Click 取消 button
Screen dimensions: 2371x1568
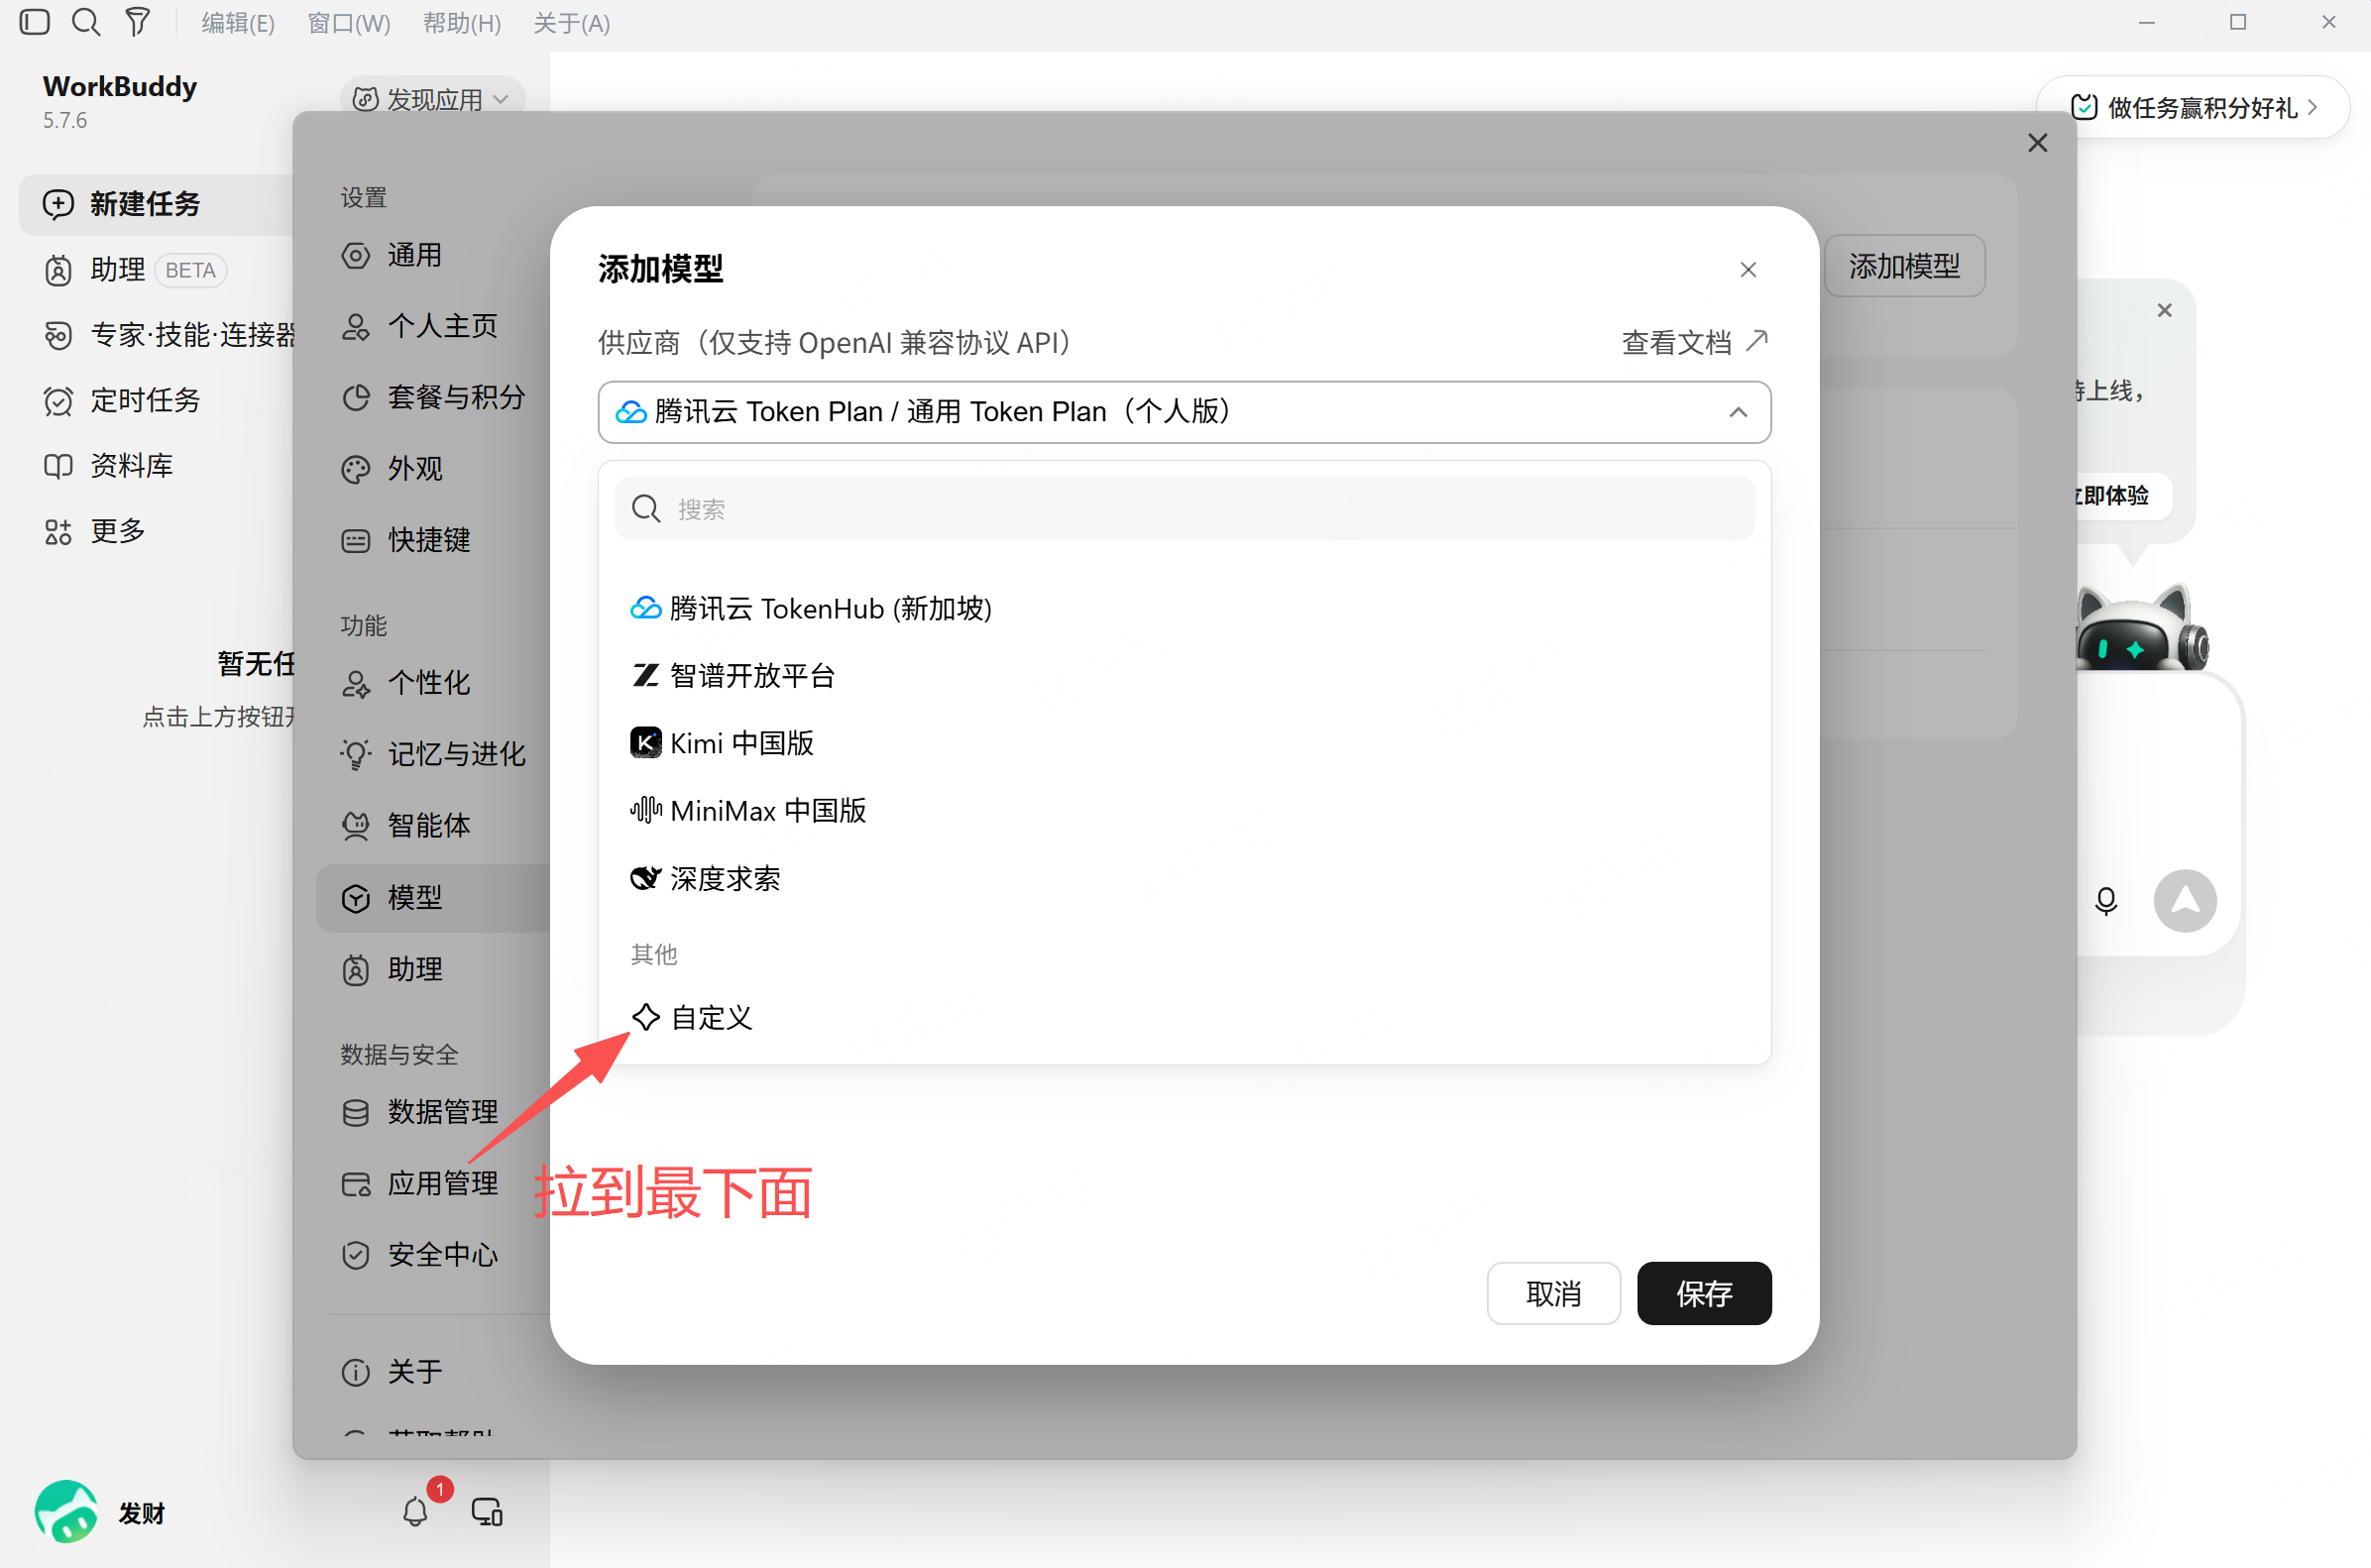1553,1294
